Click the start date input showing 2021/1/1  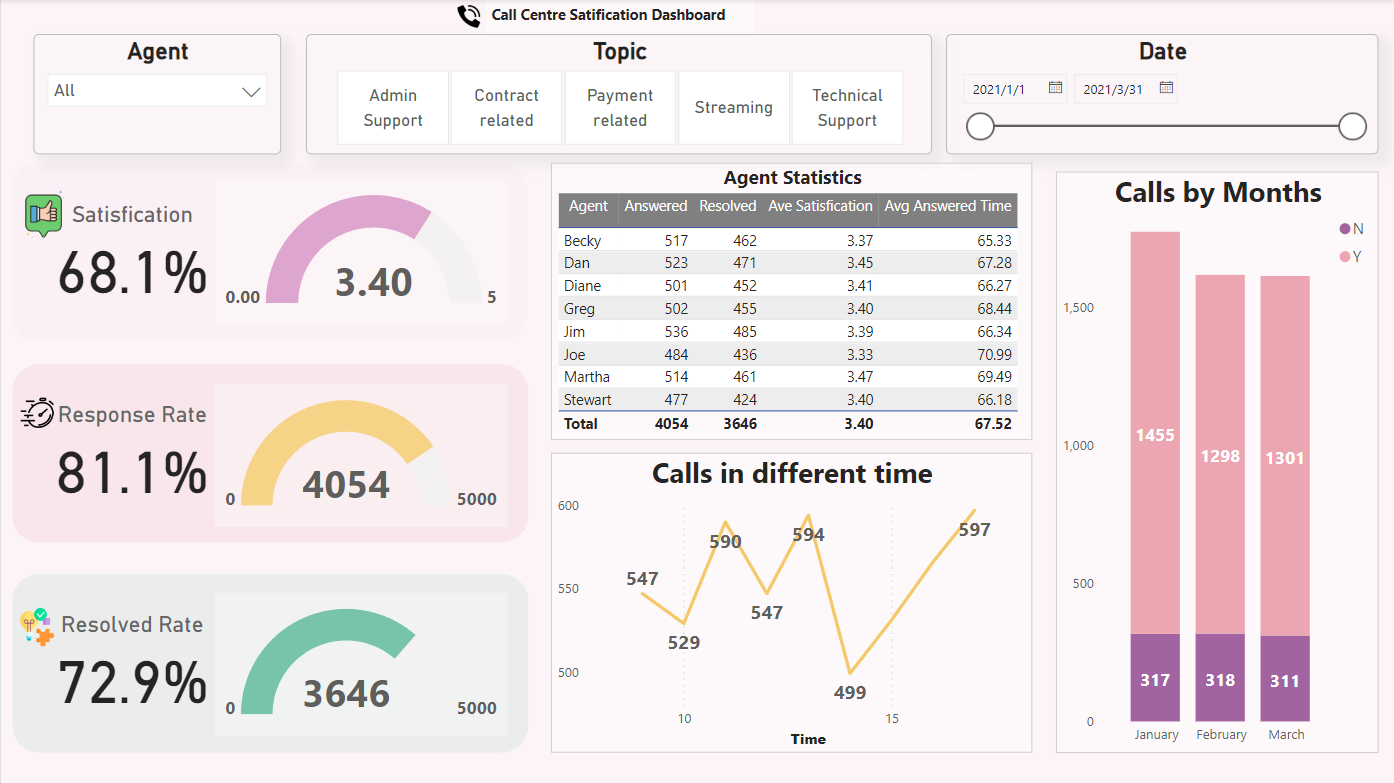click(1000, 88)
